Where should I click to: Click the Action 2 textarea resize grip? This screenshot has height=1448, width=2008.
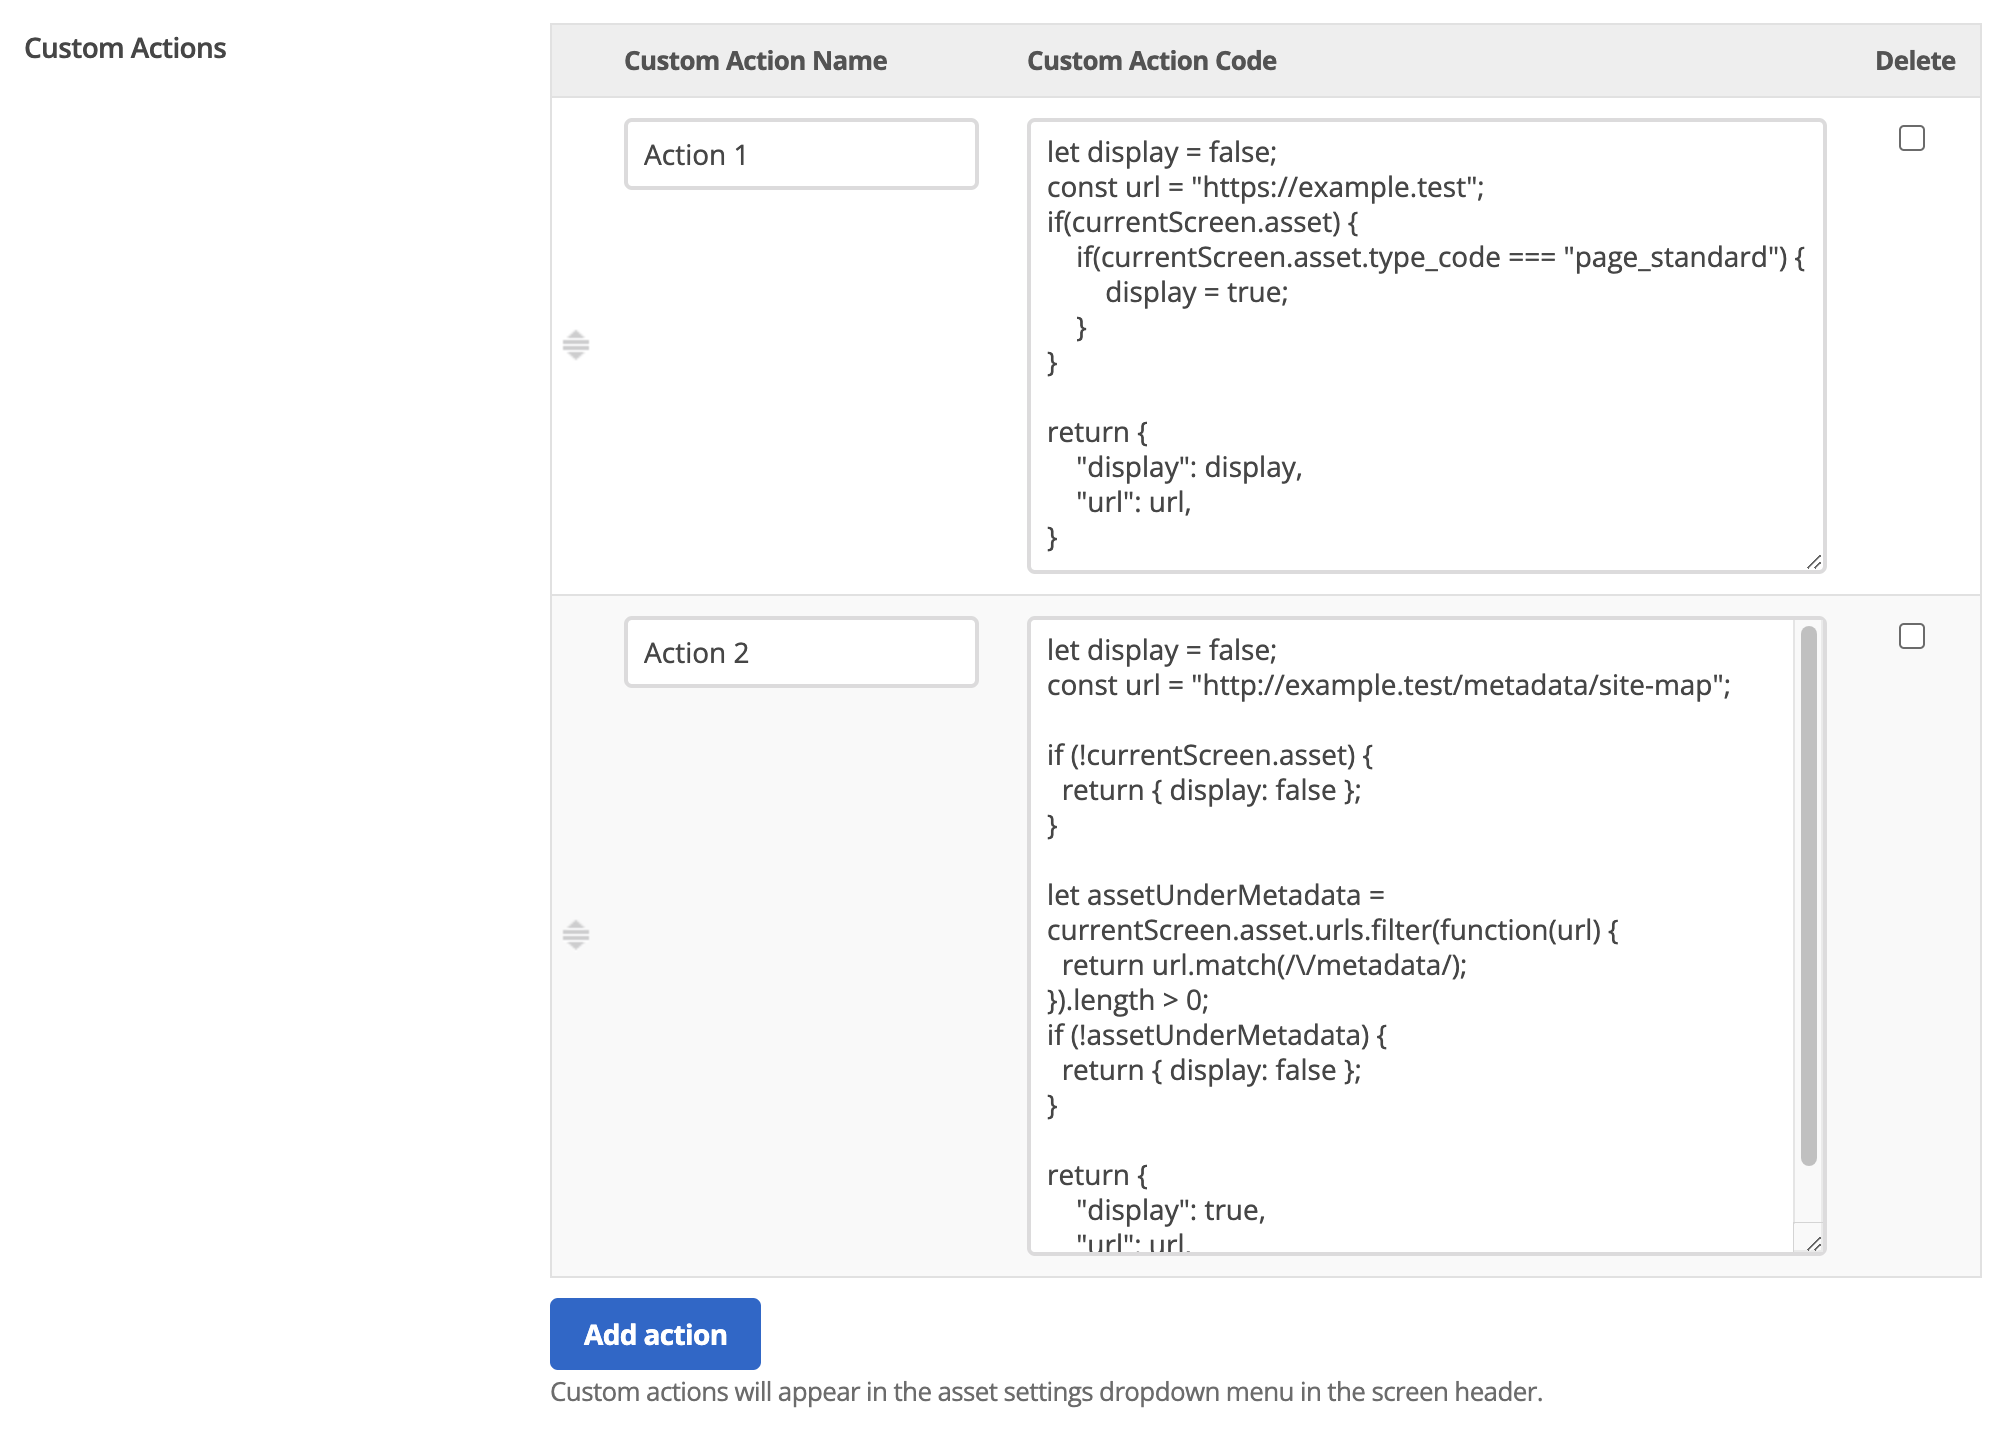coord(1813,1243)
